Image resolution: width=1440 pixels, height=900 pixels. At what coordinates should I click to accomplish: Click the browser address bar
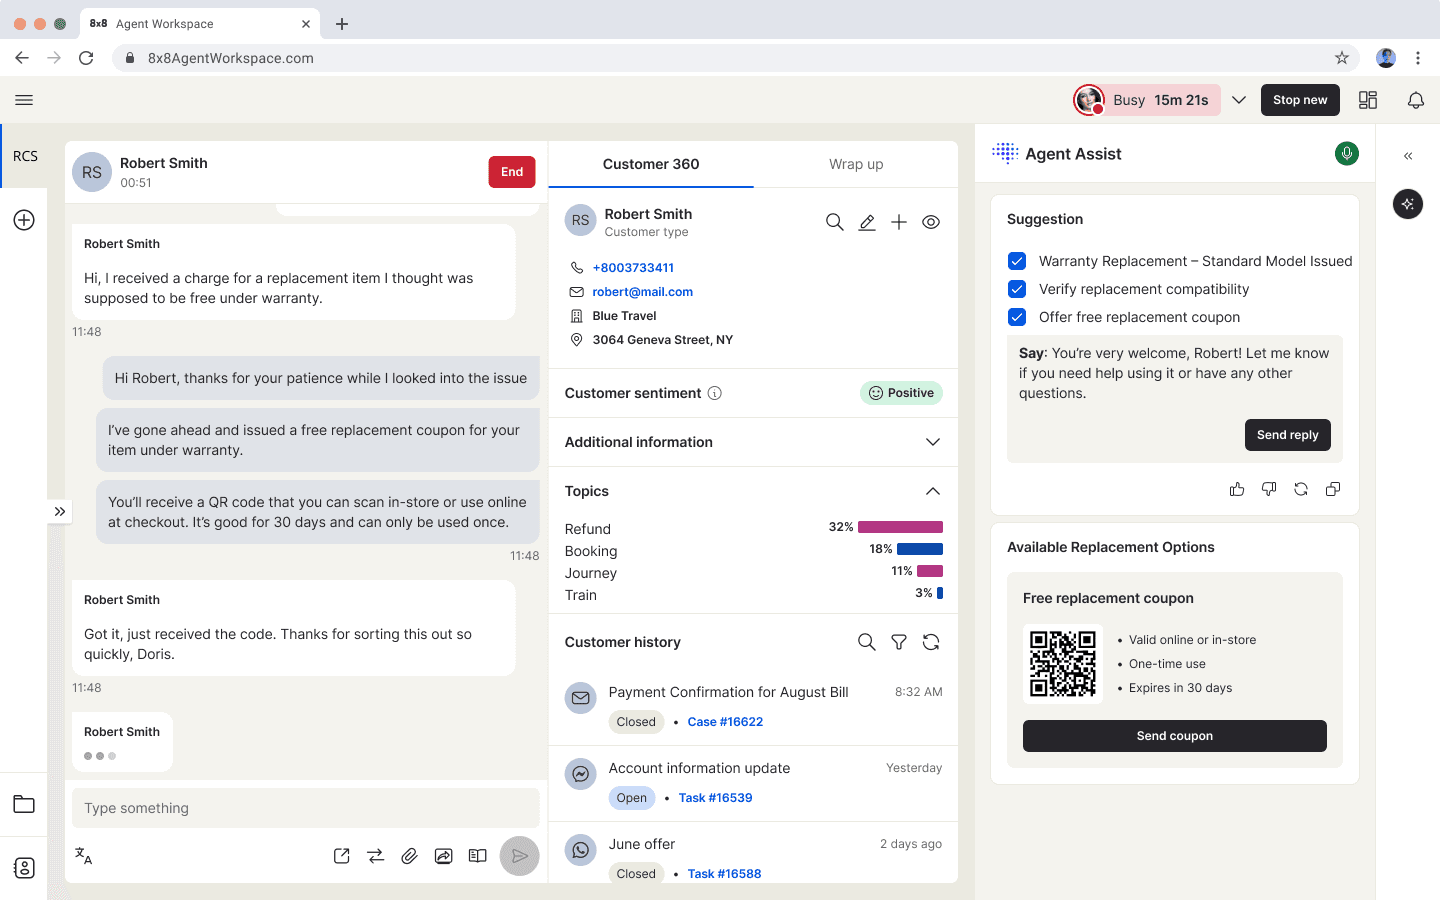pyautogui.click(x=735, y=58)
